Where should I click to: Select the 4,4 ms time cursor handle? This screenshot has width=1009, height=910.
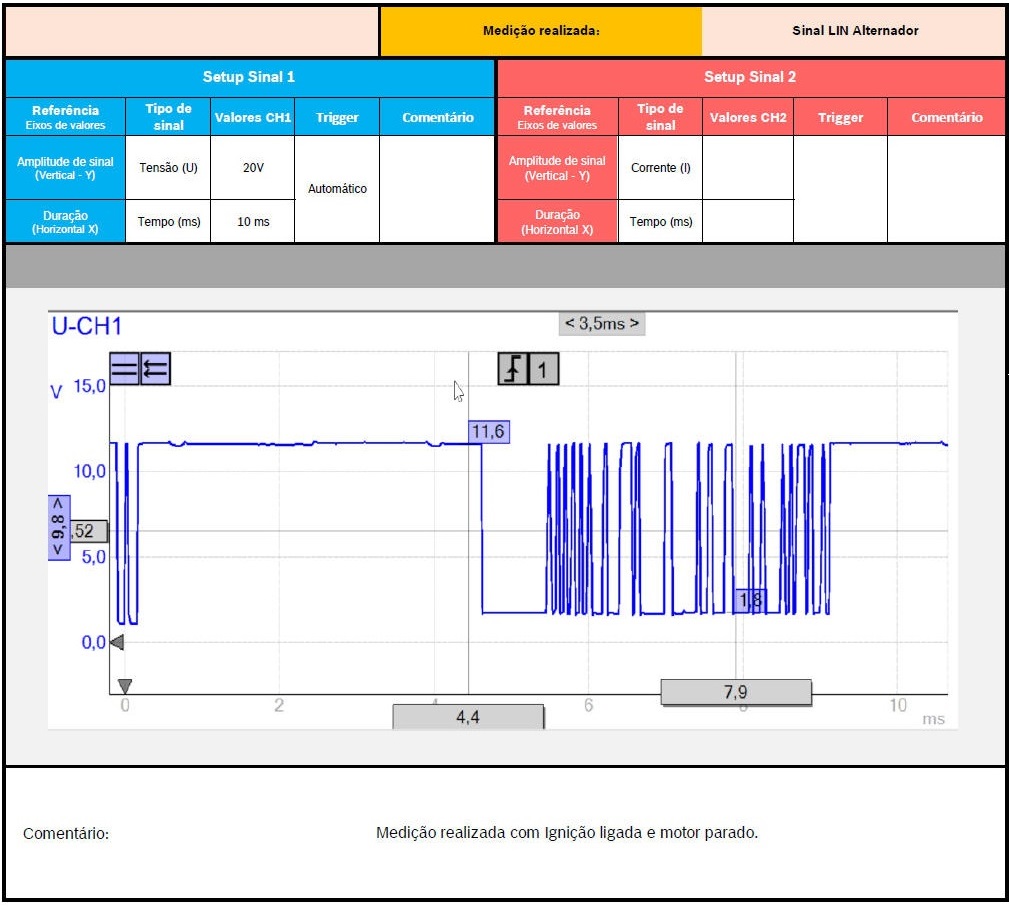468,717
